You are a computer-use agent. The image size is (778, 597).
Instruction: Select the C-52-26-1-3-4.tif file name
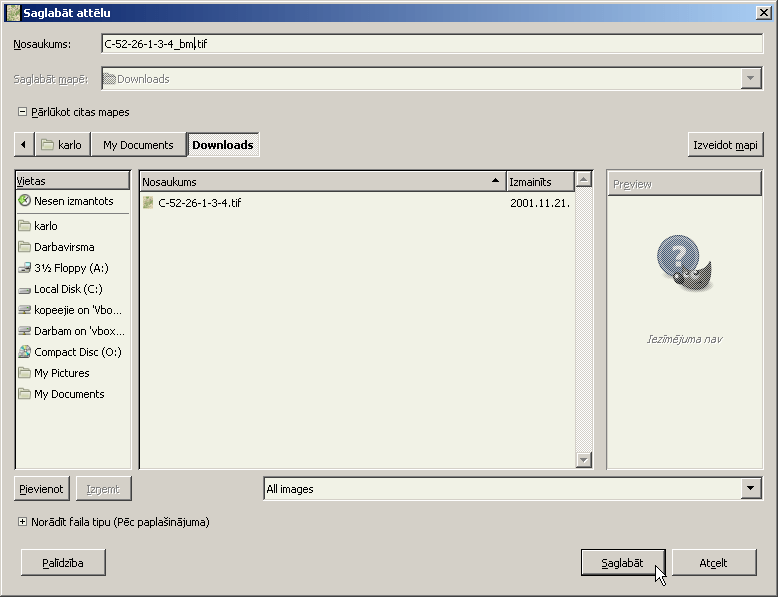point(200,202)
